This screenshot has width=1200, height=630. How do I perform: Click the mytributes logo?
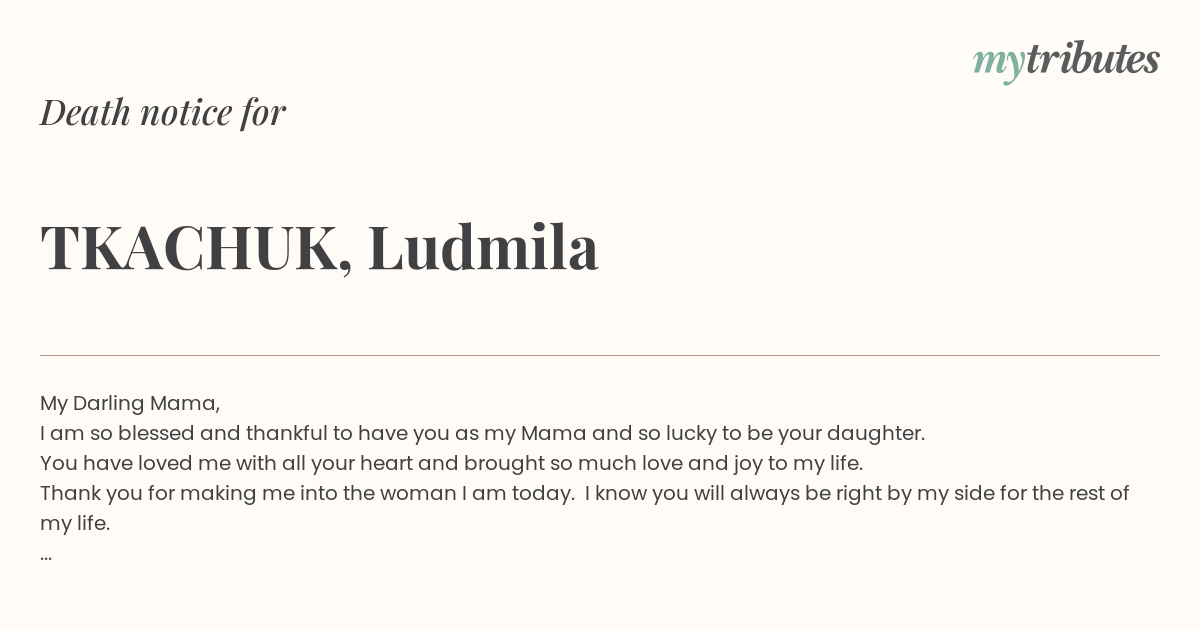pyautogui.click(x=1066, y=61)
